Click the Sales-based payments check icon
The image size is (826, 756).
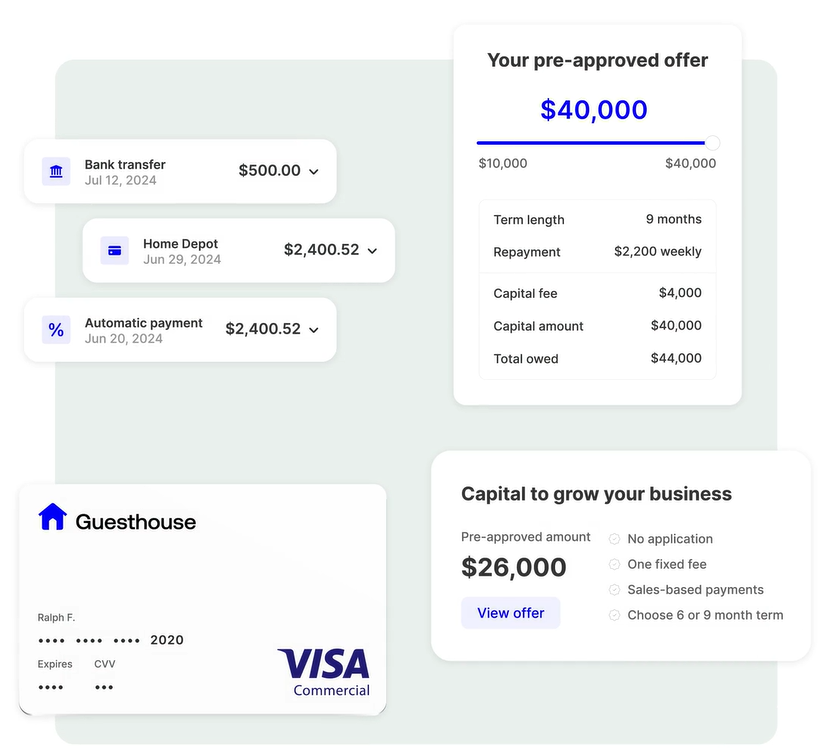tap(614, 590)
